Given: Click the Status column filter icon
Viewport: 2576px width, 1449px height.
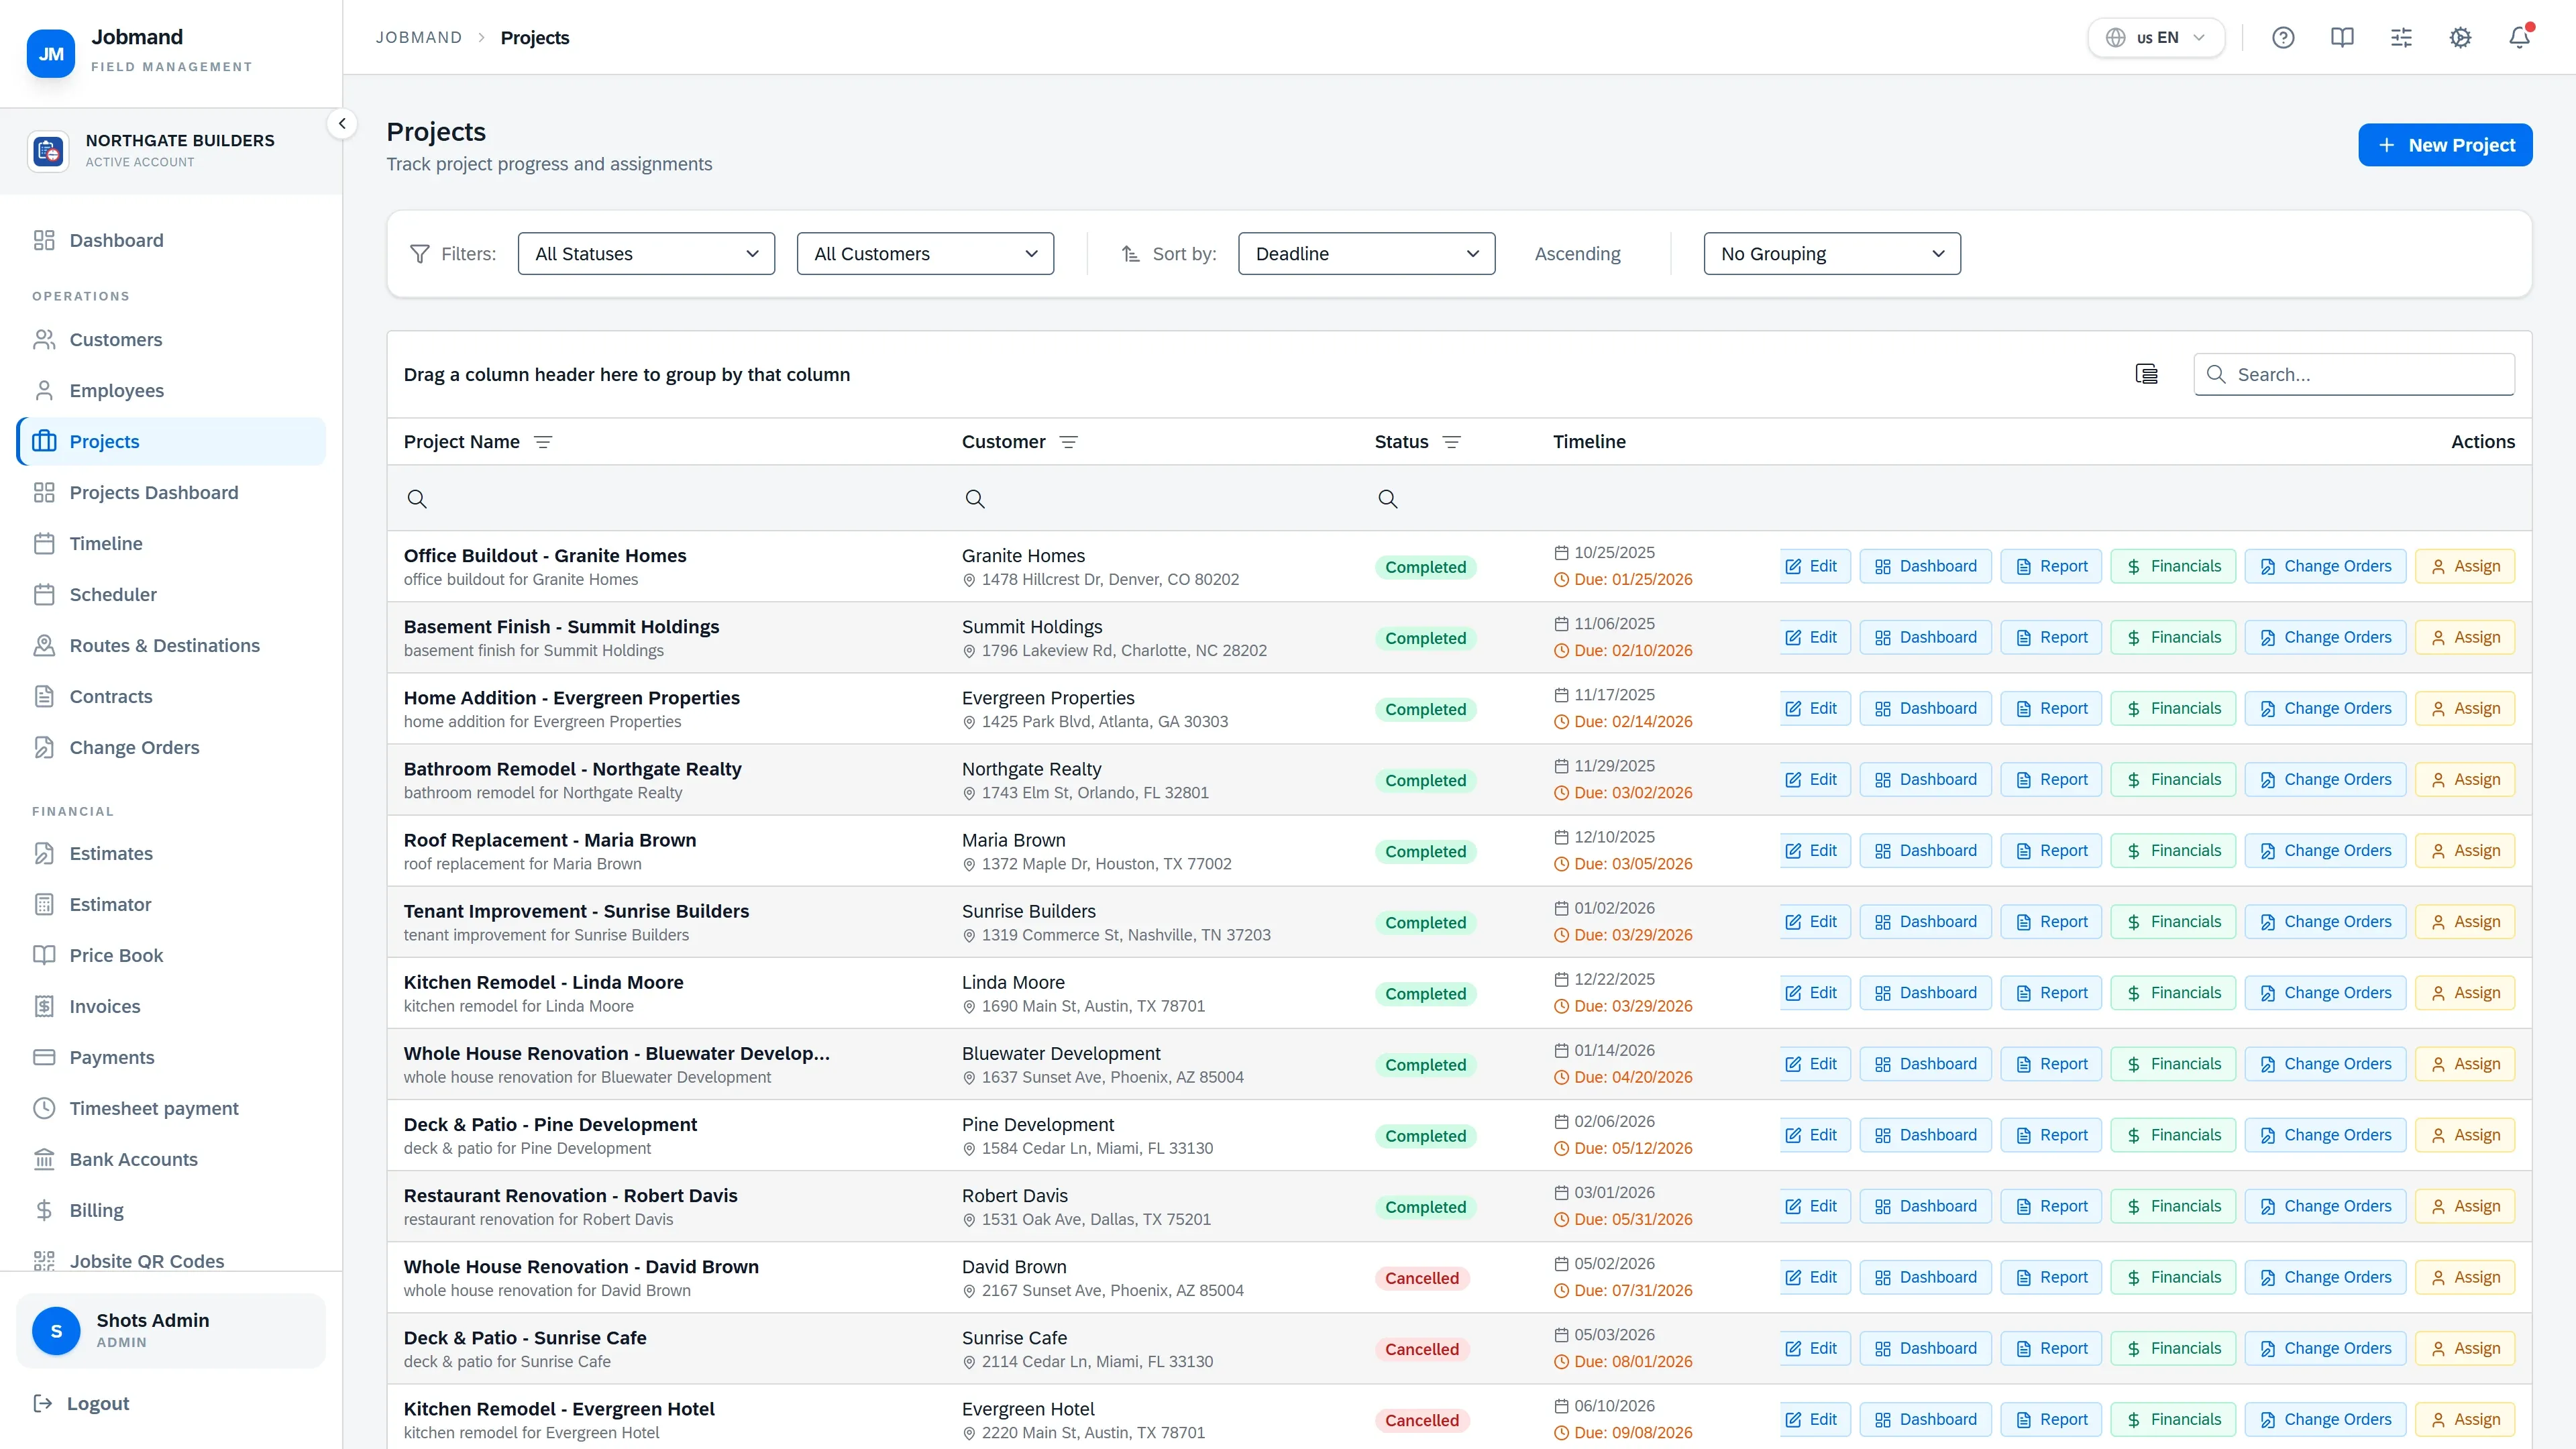Looking at the screenshot, I should coord(1452,442).
